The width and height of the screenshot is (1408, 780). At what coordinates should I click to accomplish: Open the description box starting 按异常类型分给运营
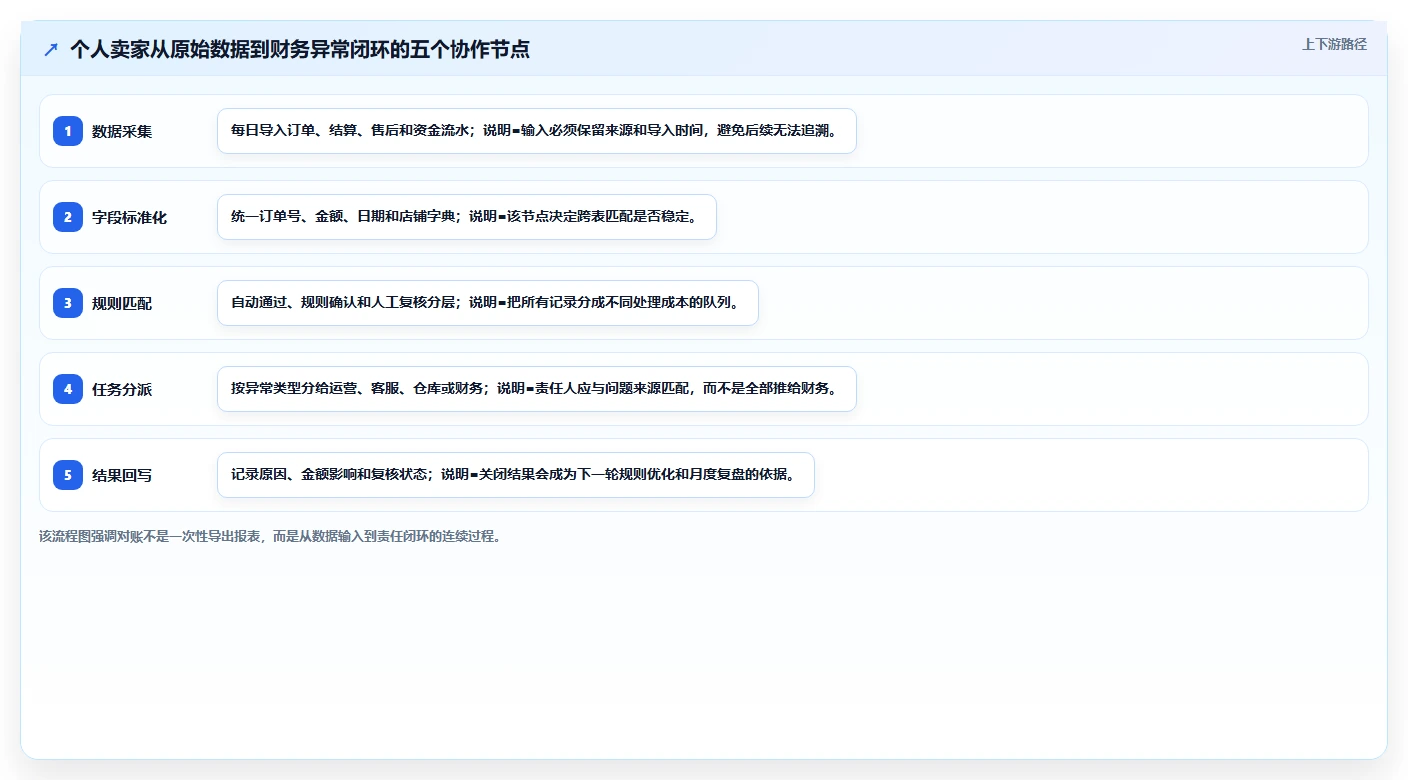point(537,389)
